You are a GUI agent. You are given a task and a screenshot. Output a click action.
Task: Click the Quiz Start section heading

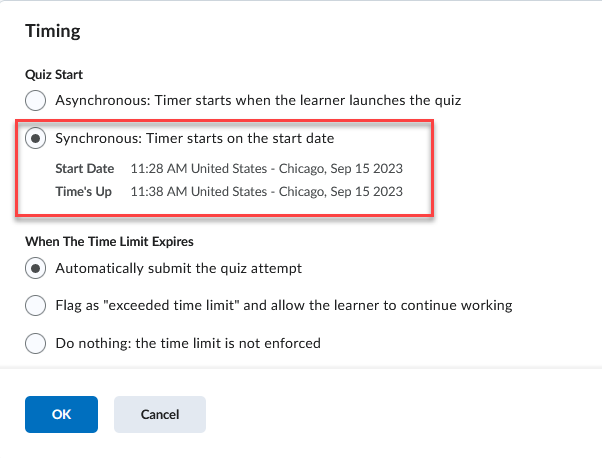53,73
